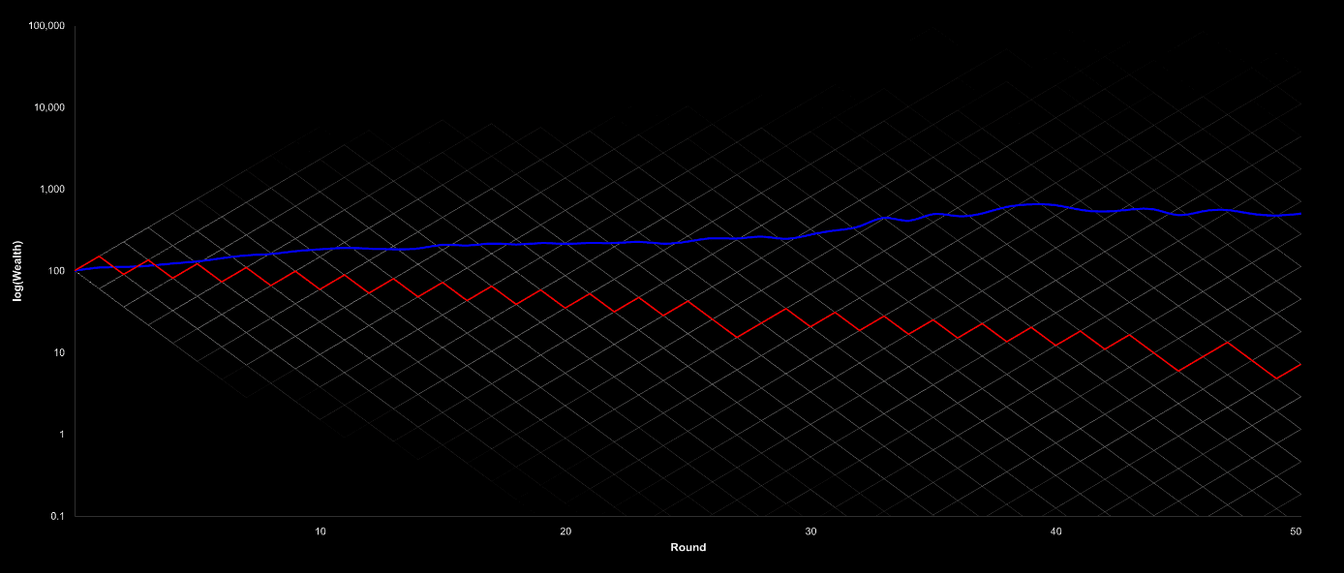Select the log(Wealth) axis title
Viewport: 1344px width, 573px height.
(18, 271)
